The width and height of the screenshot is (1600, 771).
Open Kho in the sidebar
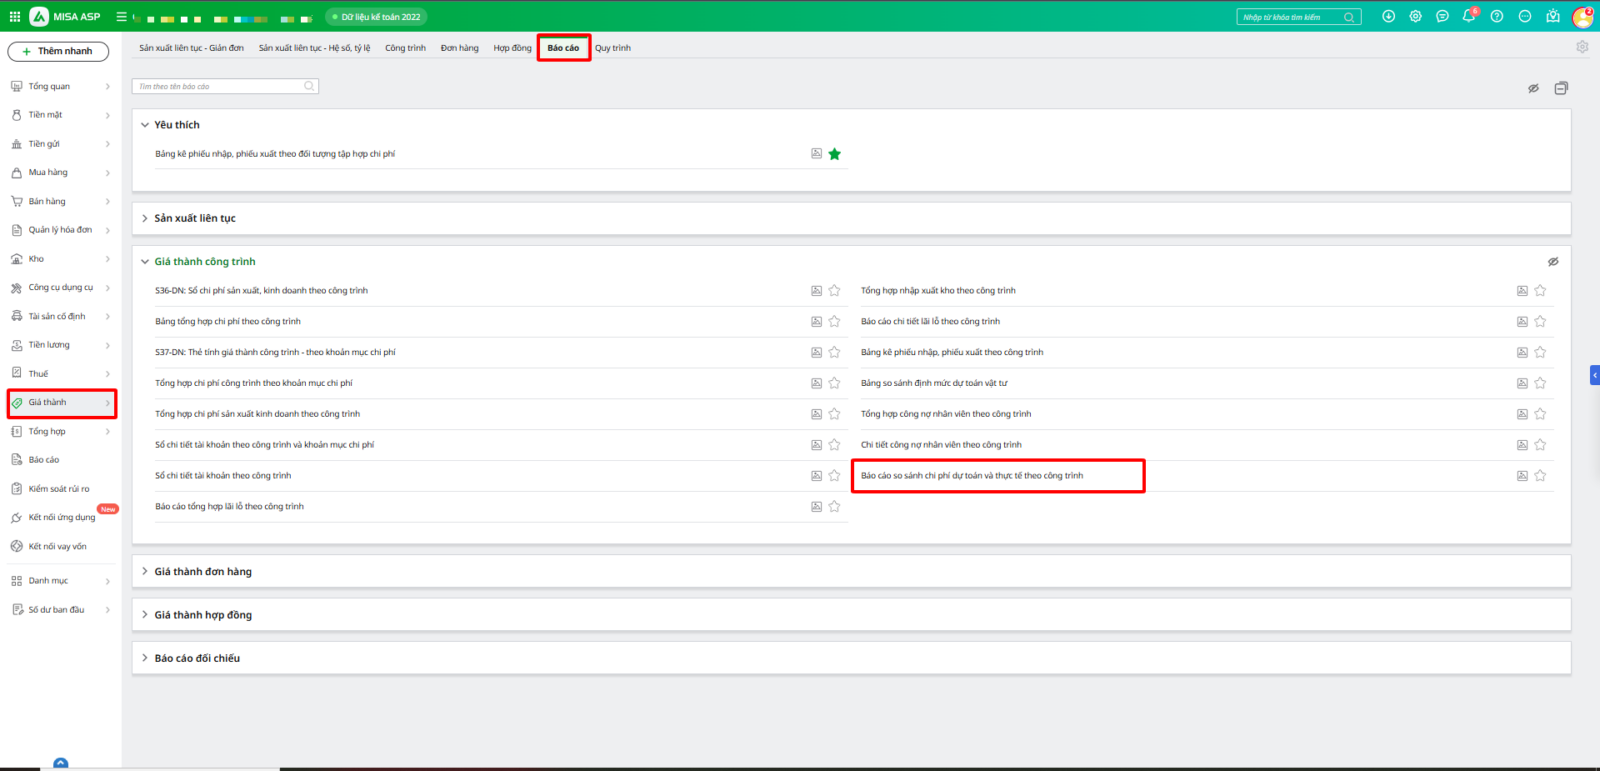point(37,259)
